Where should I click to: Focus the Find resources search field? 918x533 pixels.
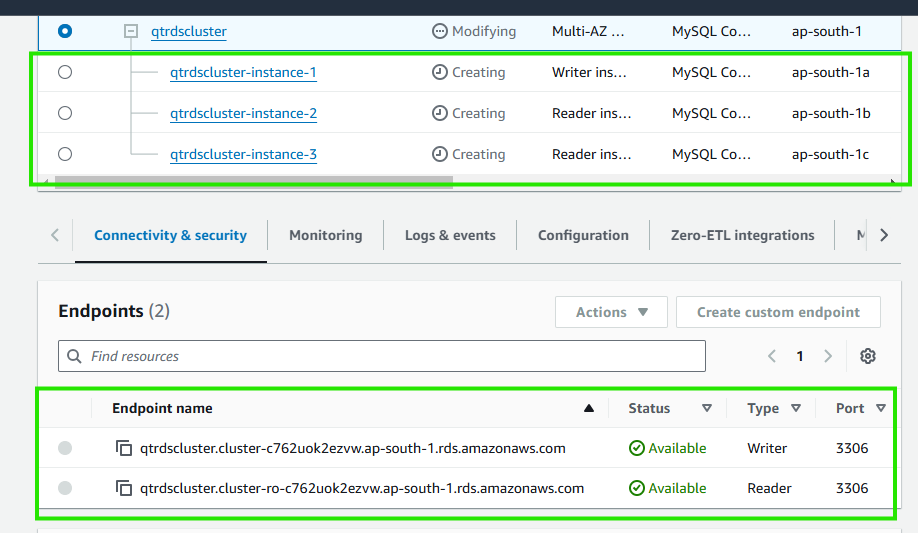click(x=382, y=356)
